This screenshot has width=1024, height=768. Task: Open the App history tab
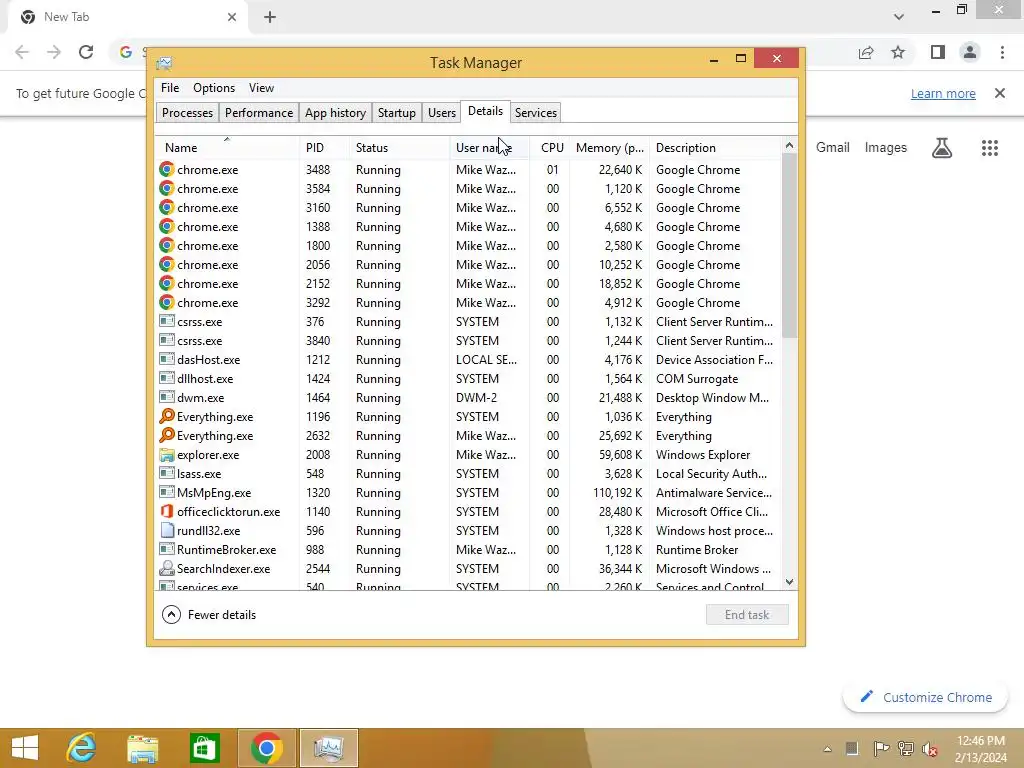335,113
